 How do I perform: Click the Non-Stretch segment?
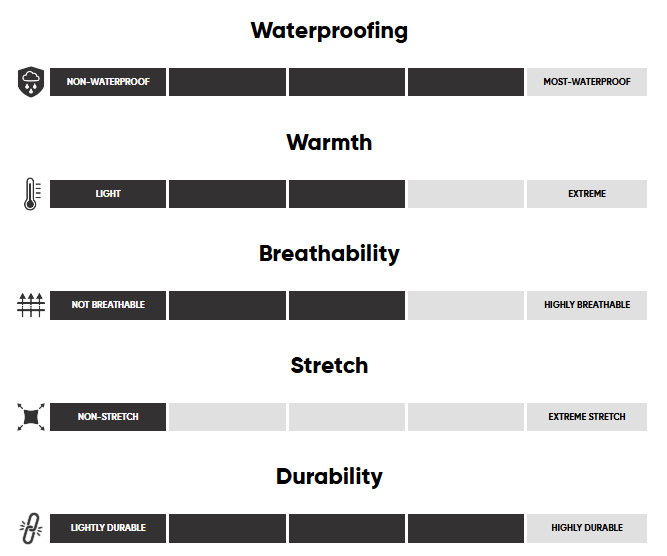pyautogui.click(x=108, y=417)
